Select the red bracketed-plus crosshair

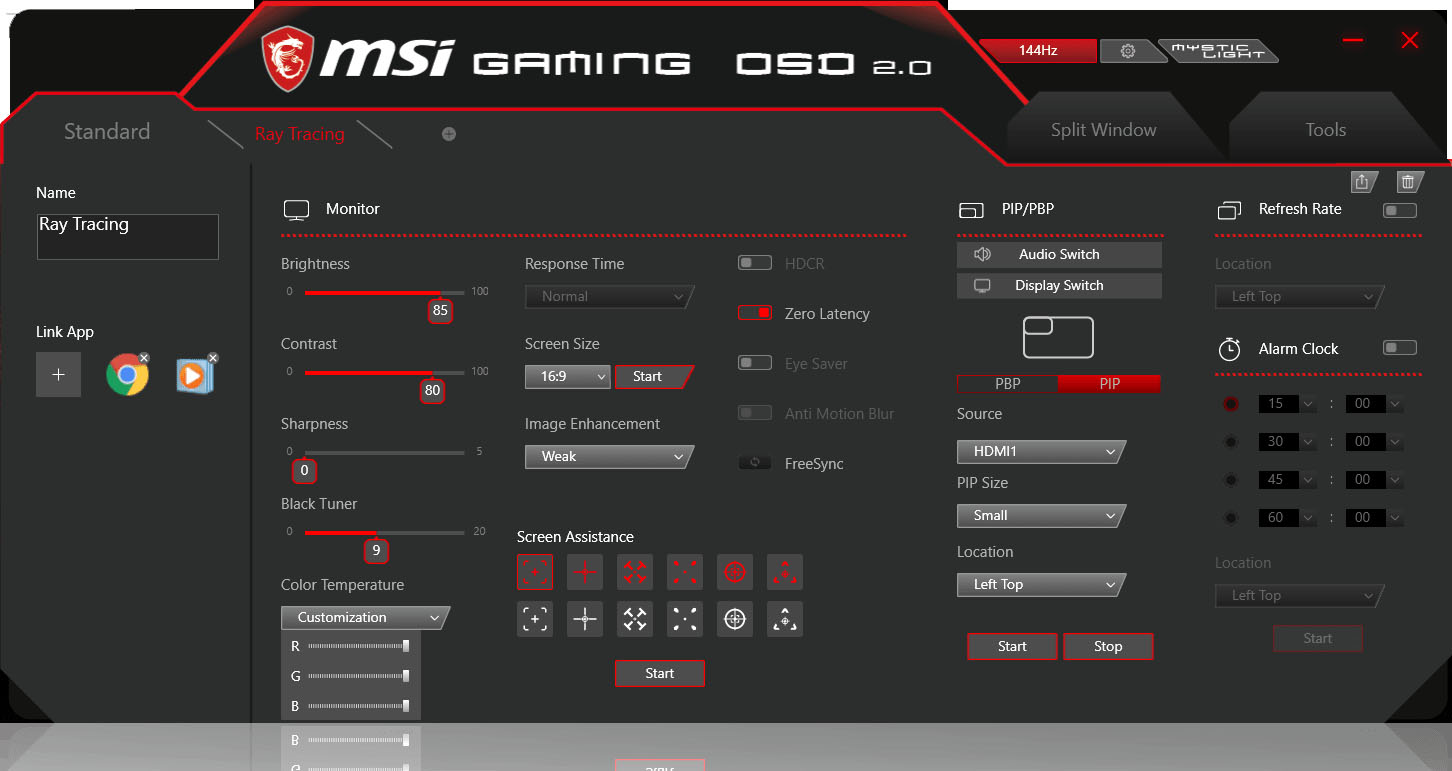tap(535, 572)
